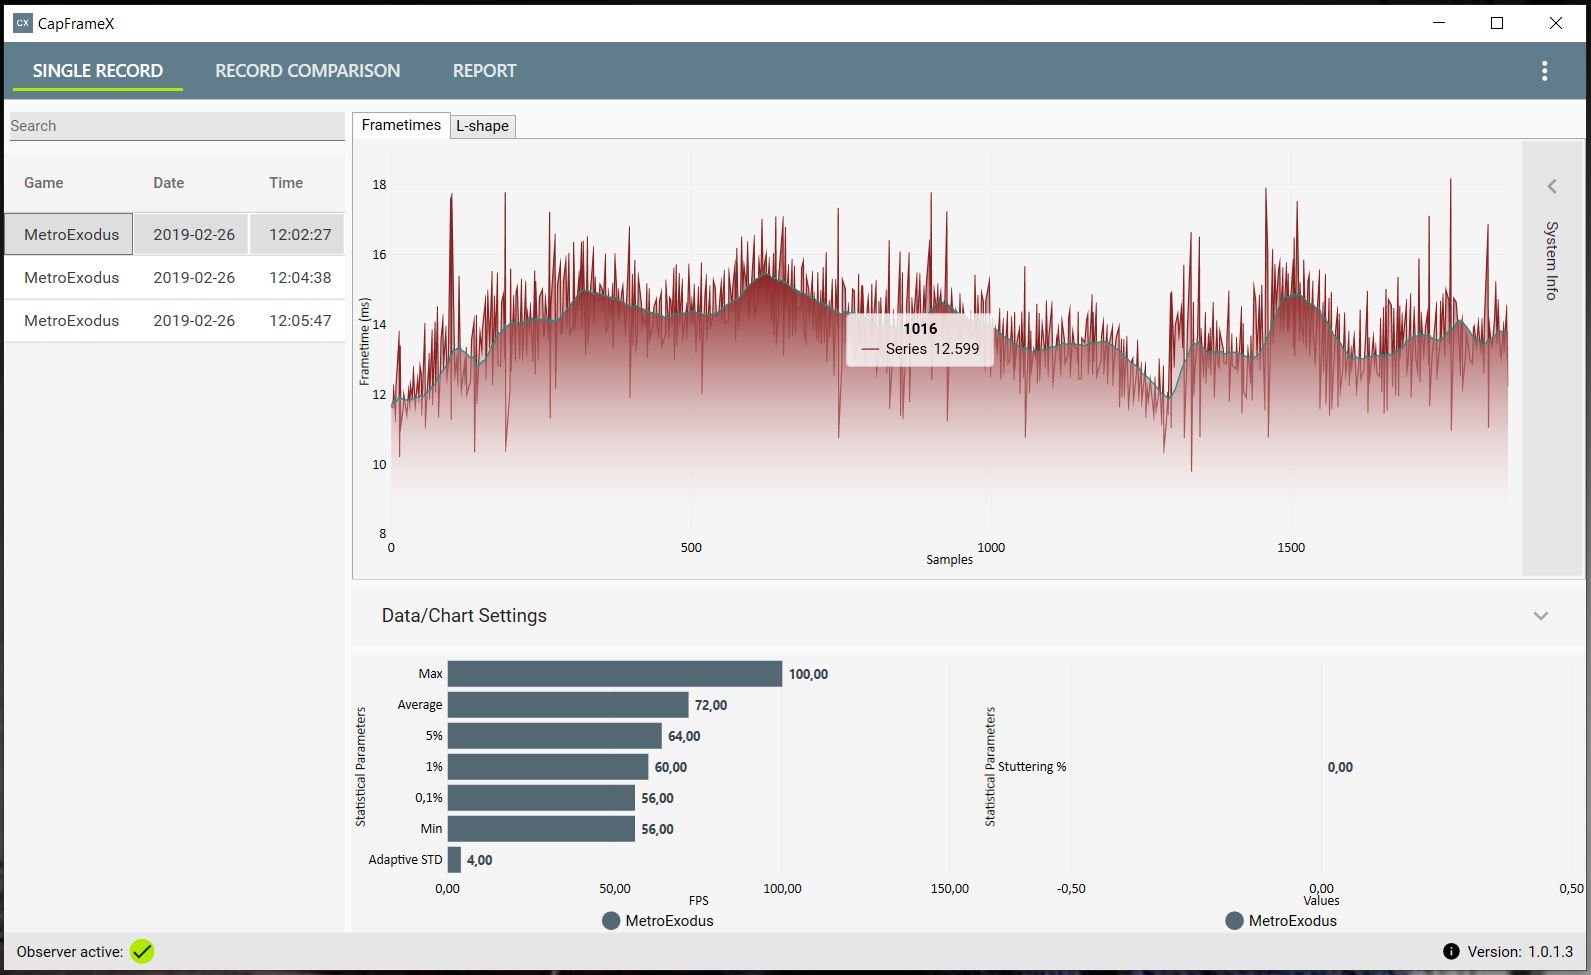The width and height of the screenshot is (1591, 975).
Task: Toggle MetroExodus legend in FPS chart
Action: pos(658,921)
